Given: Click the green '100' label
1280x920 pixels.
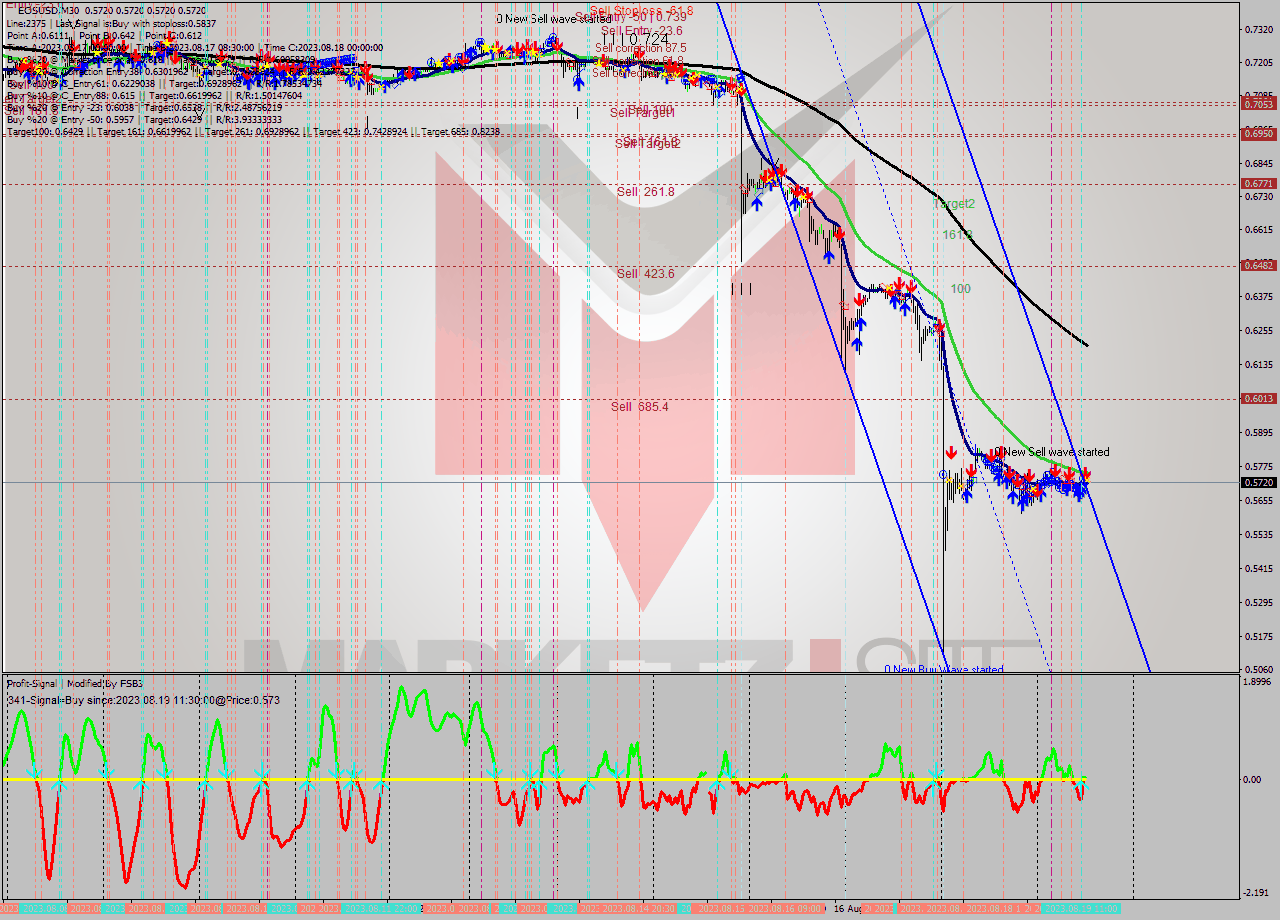Looking at the screenshot, I should (960, 288).
